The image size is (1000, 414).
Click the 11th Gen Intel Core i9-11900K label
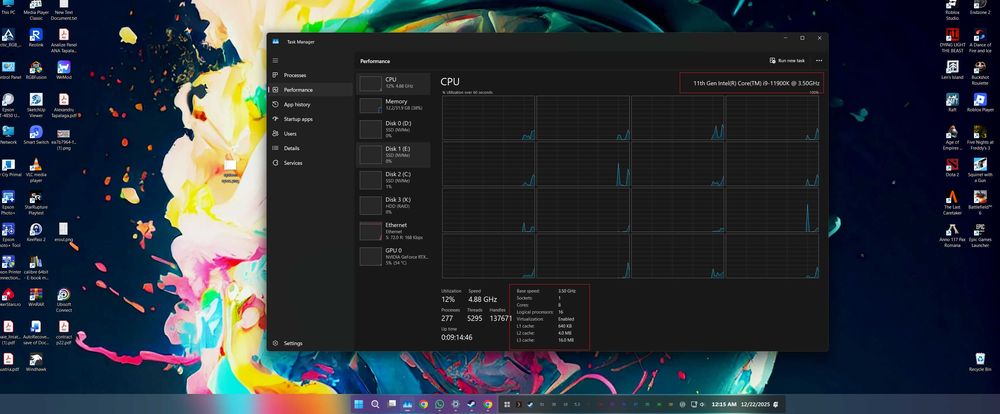point(756,84)
